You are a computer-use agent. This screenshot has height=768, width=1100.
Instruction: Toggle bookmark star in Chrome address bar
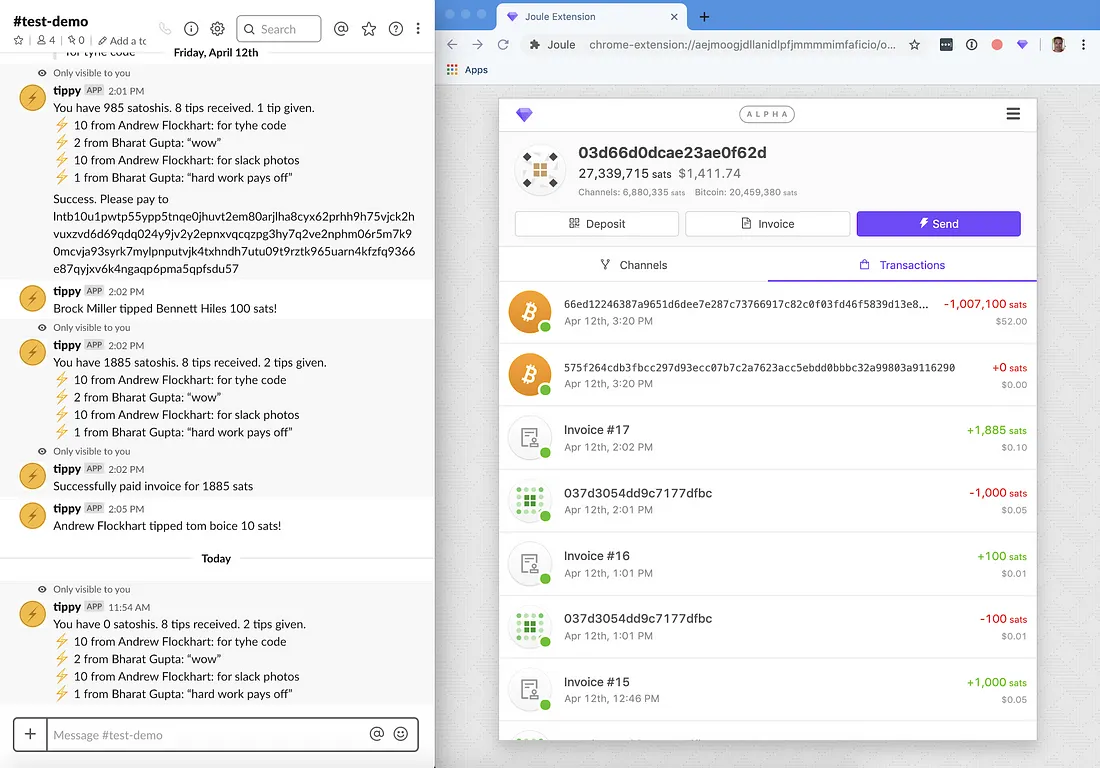(x=914, y=45)
